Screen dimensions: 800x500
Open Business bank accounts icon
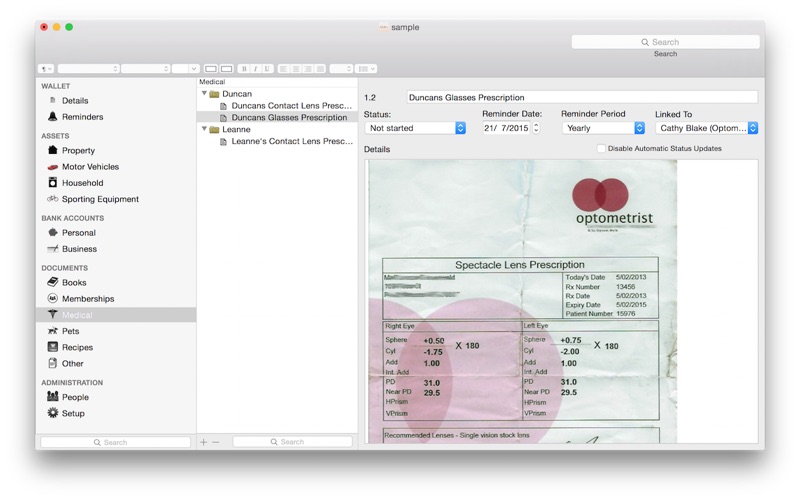click(53, 249)
